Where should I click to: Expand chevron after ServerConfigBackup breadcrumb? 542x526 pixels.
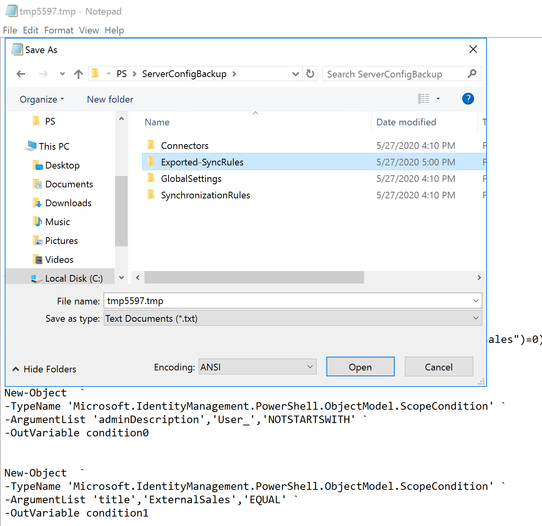pos(234,74)
